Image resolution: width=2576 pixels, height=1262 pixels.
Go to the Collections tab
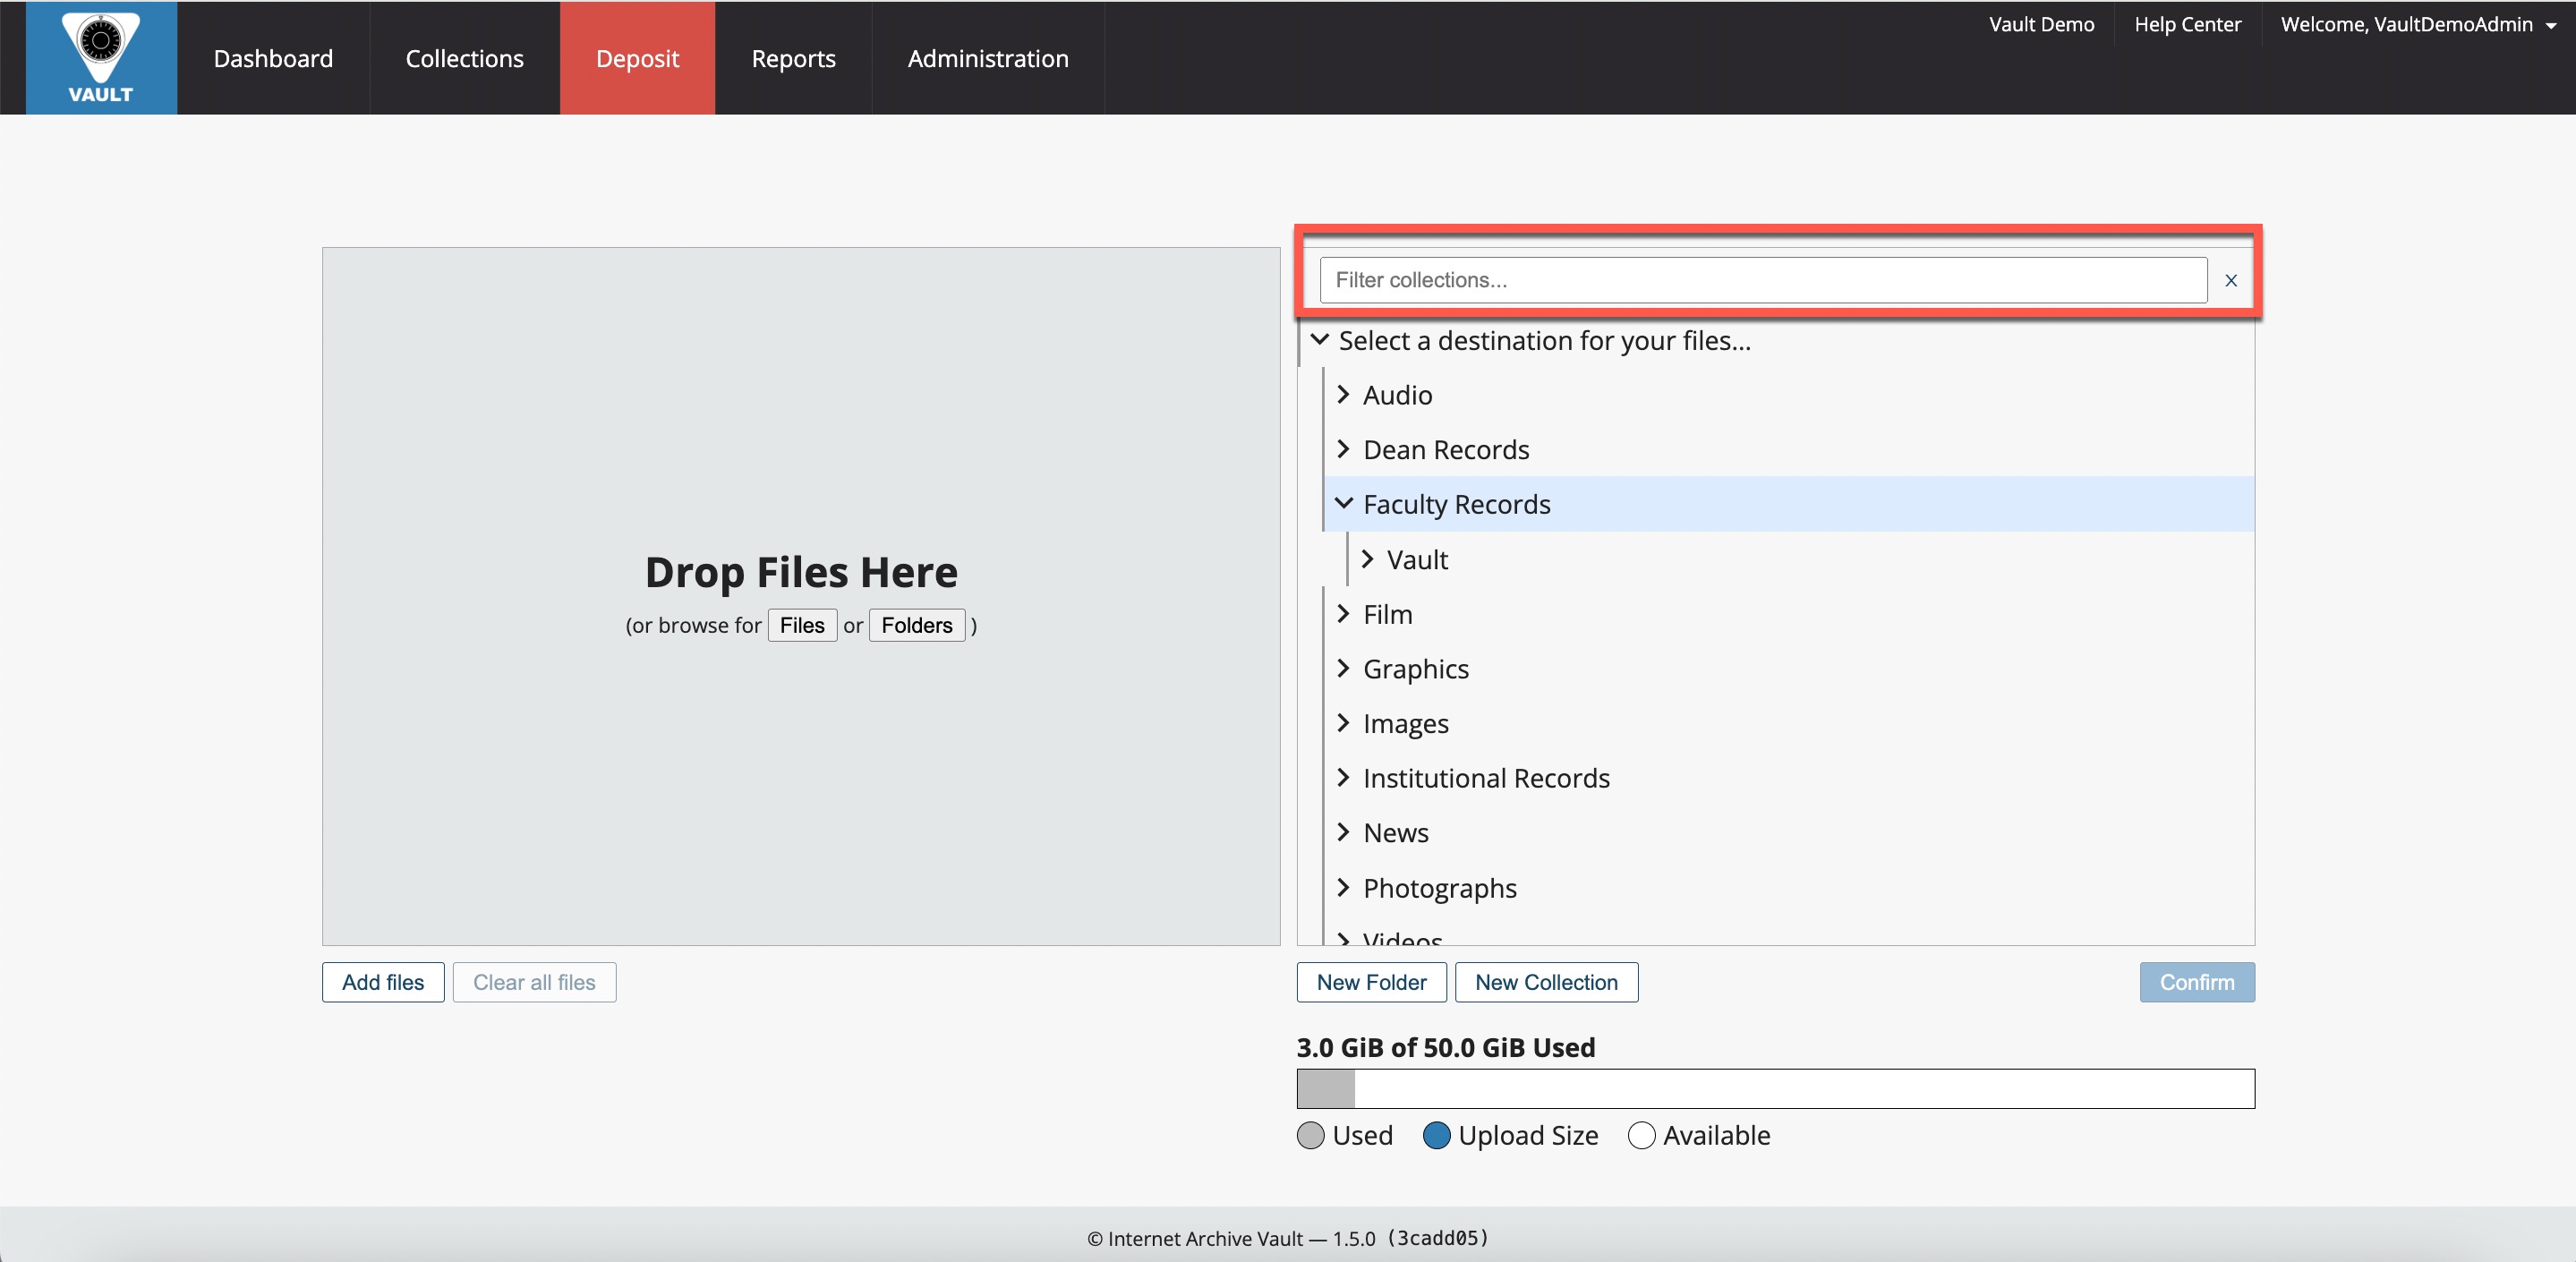point(464,58)
